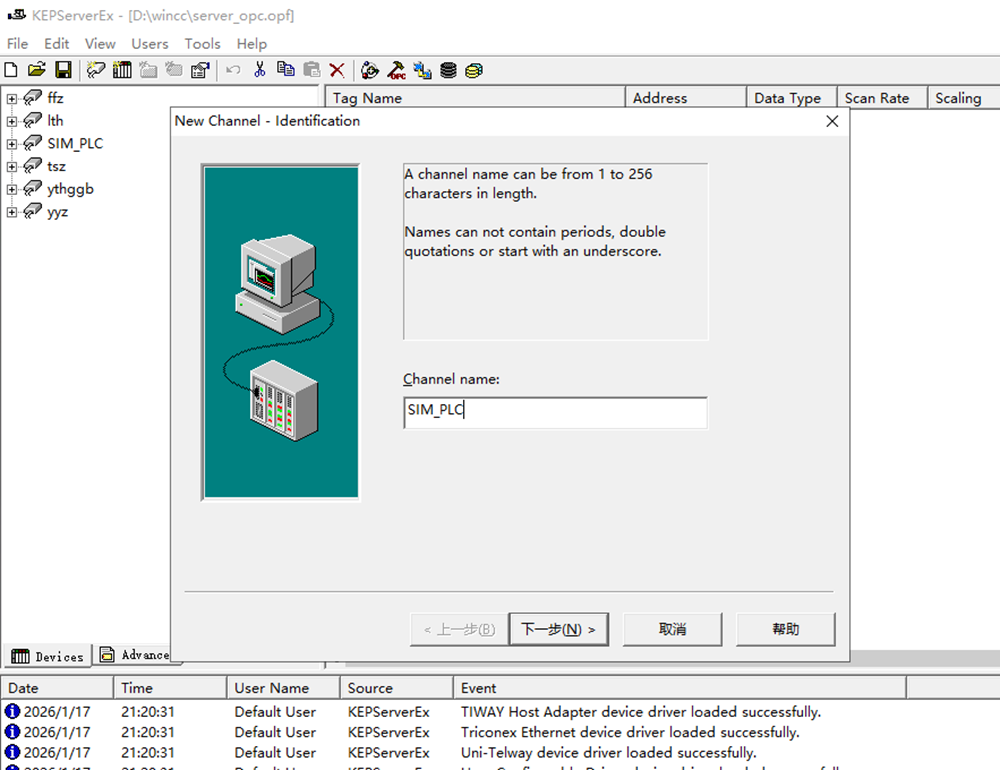
Task: Click the 帮助 help button
Action: [785, 629]
